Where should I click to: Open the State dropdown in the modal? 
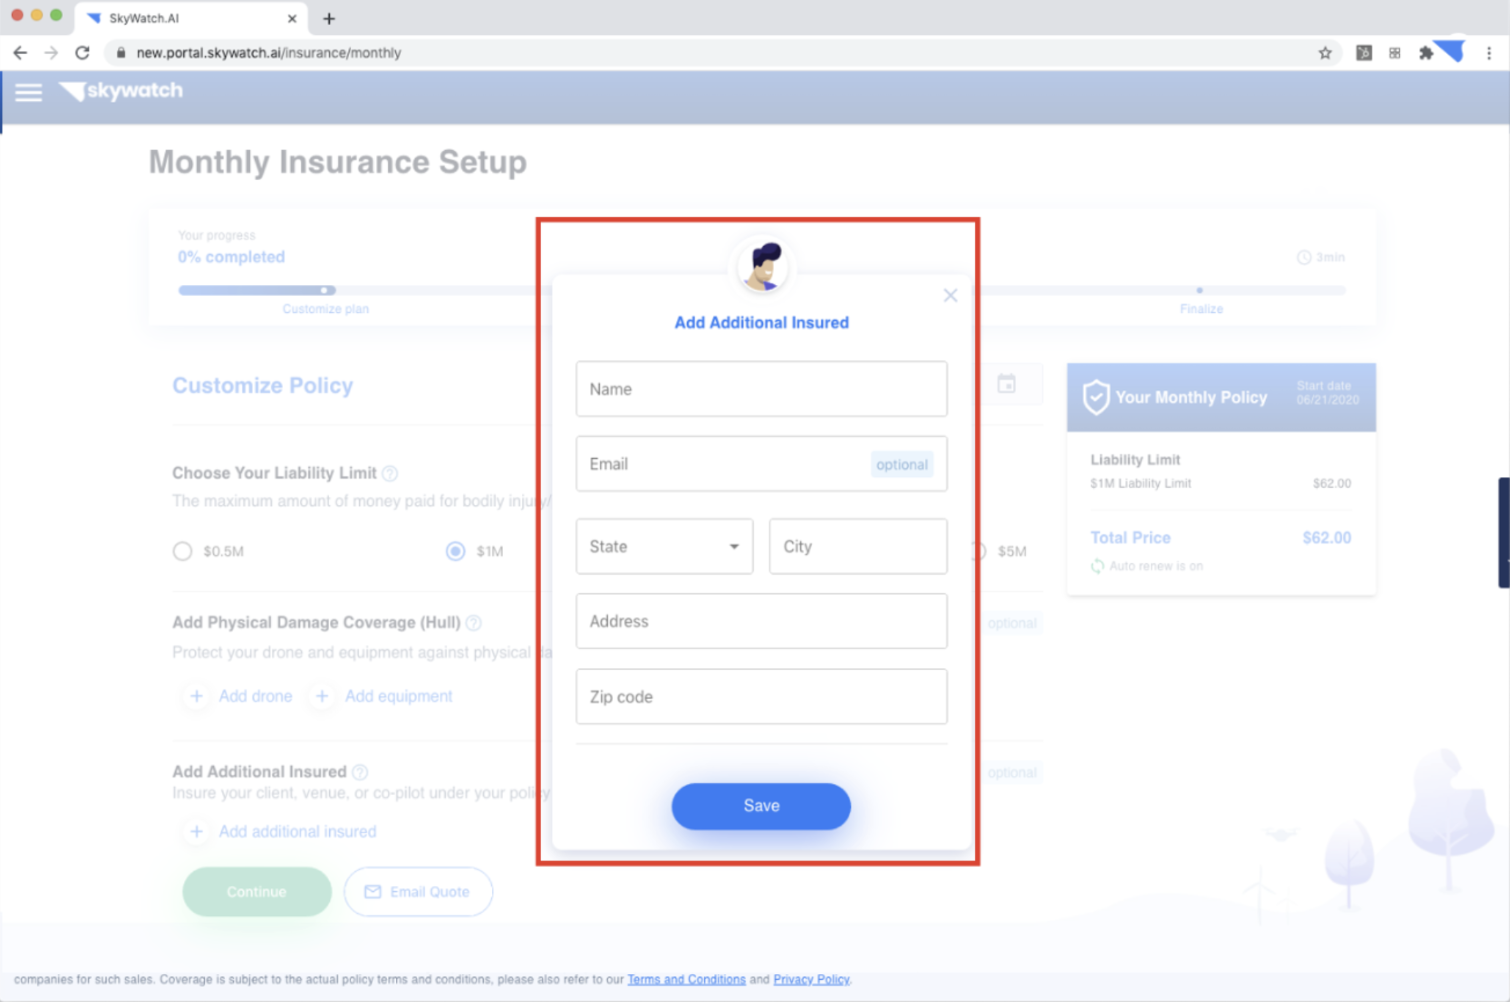(663, 546)
